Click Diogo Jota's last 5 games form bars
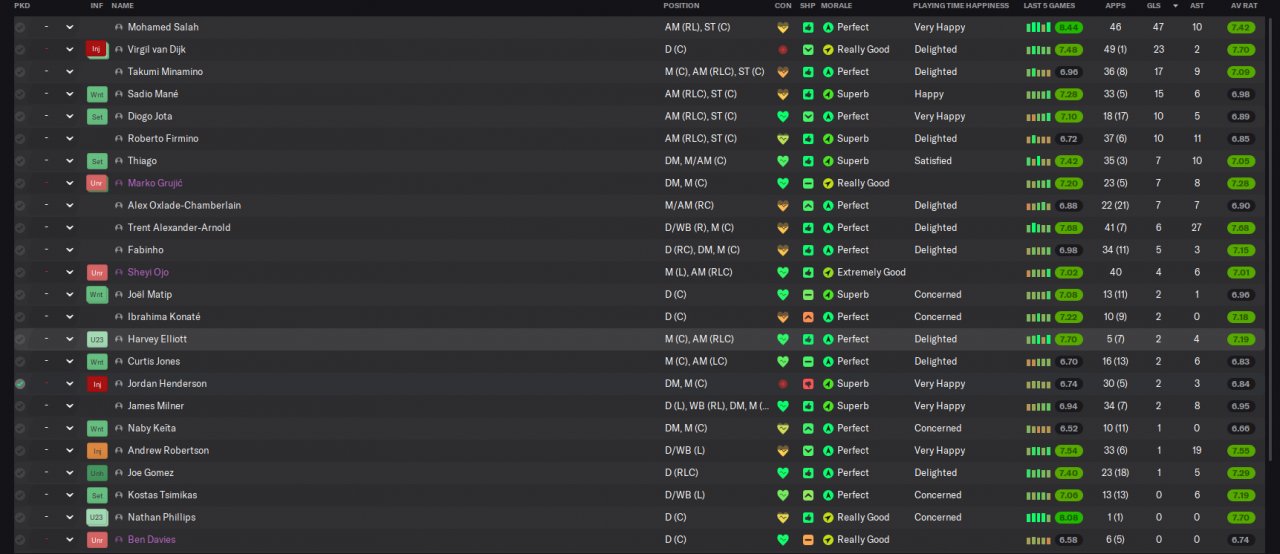Viewport: 1280px width, 554px height. click(x=1038, y=116)
